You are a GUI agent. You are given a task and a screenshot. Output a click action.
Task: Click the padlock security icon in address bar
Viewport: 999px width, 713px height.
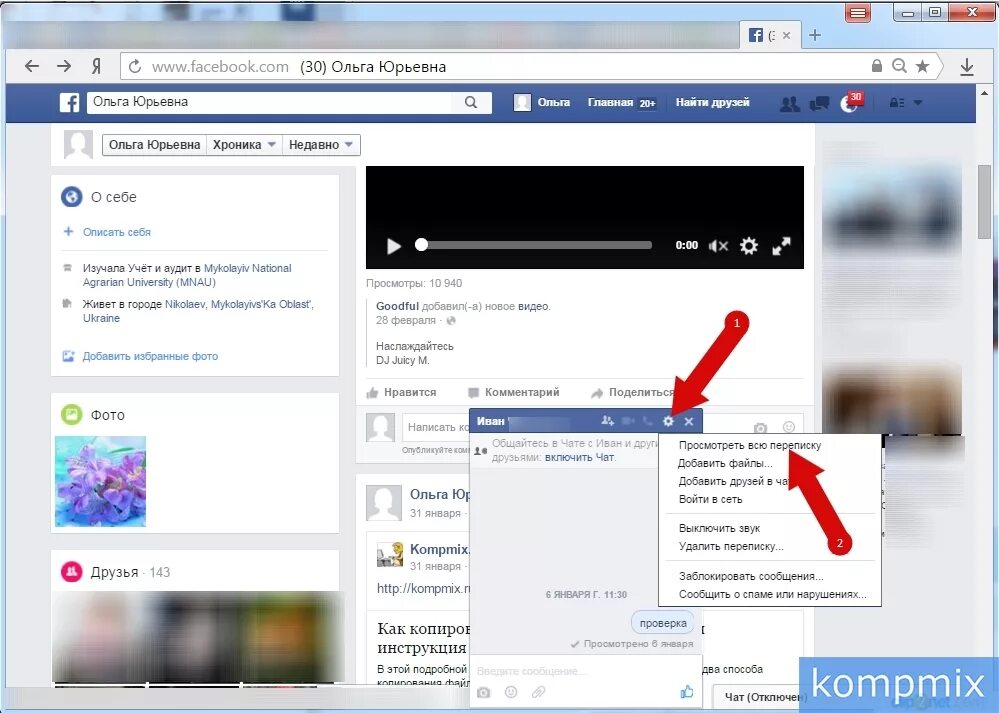(877, 66)
